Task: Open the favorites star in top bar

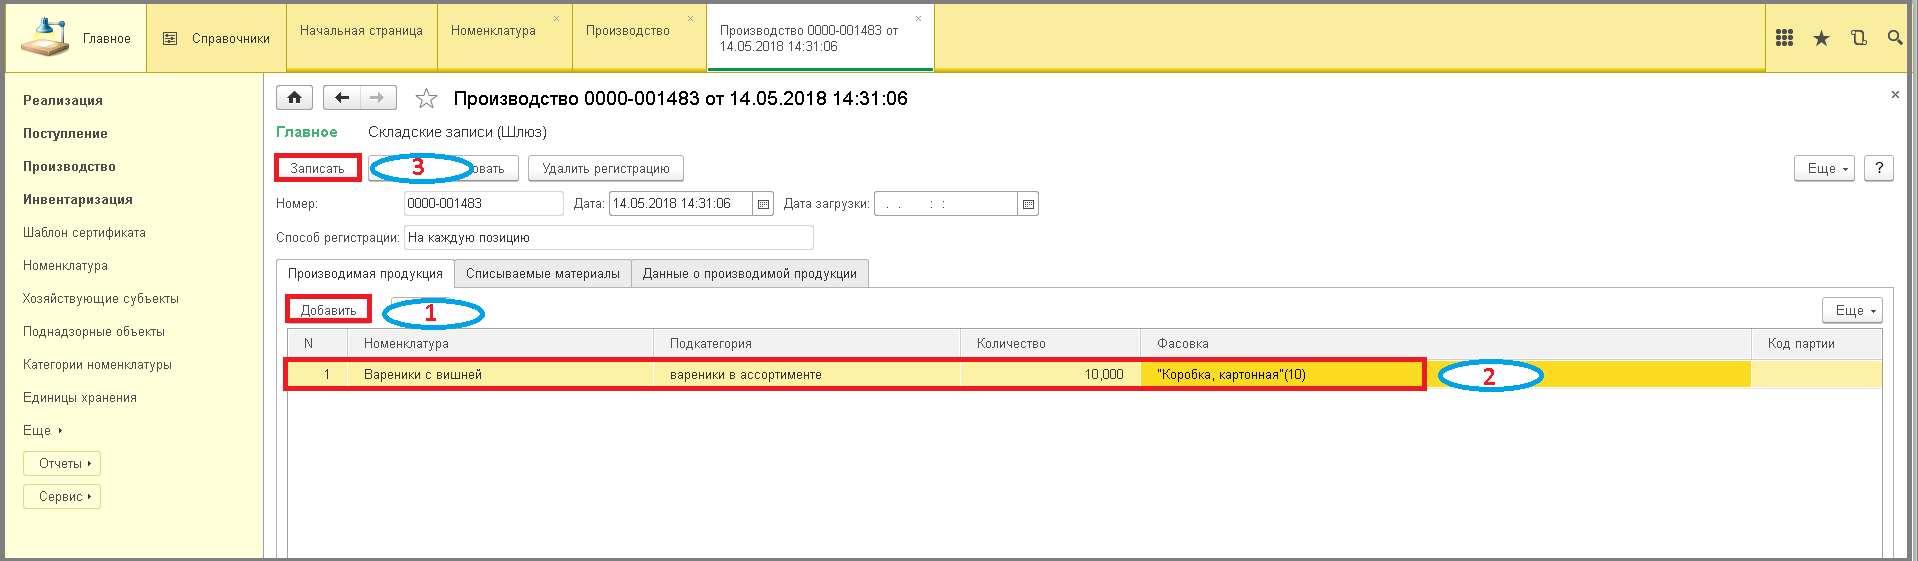Action: click(1821, 38)
